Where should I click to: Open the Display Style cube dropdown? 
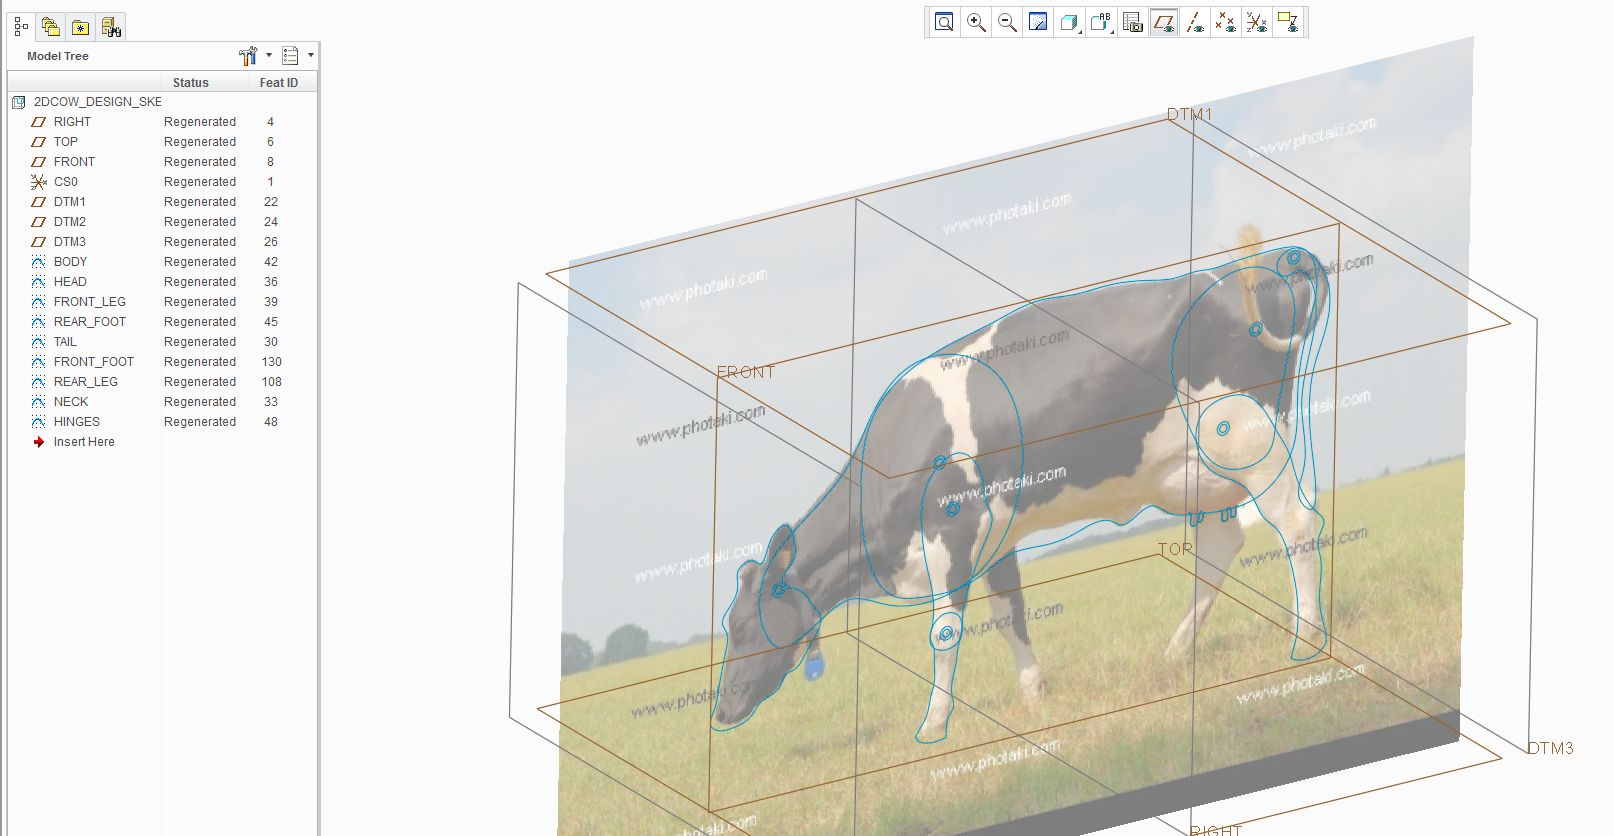pos(1070,23)
